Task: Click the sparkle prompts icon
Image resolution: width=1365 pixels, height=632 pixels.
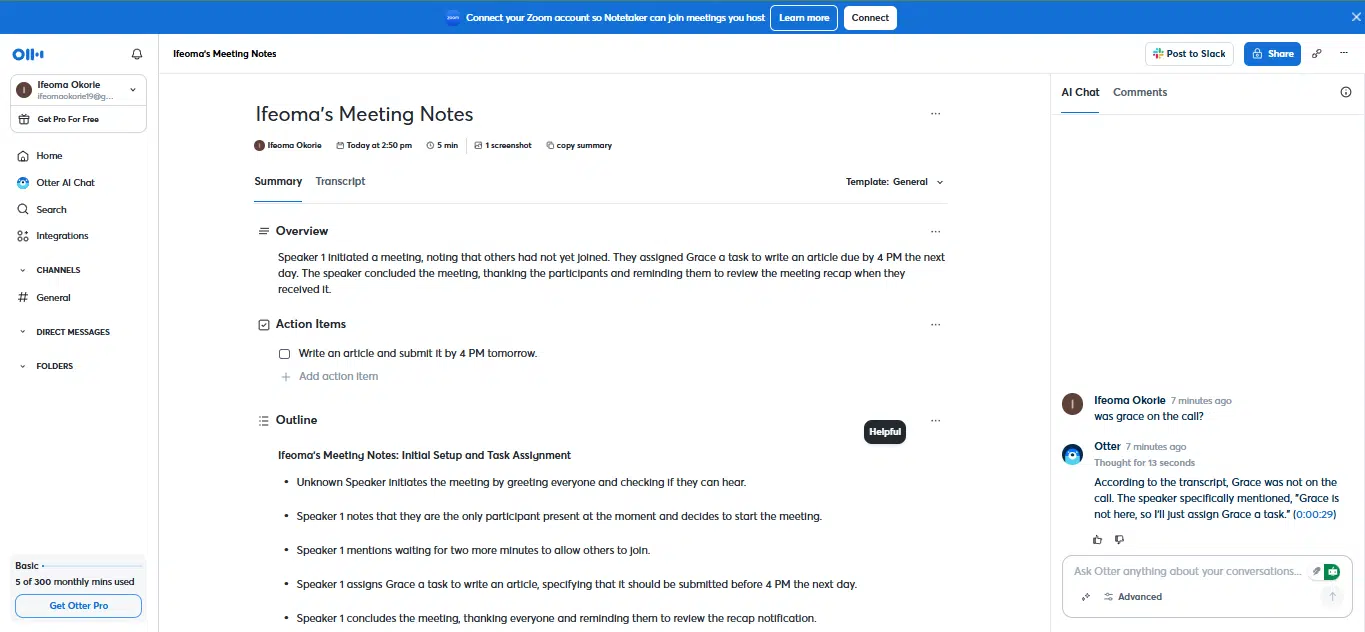Action: click(1086, 597)
